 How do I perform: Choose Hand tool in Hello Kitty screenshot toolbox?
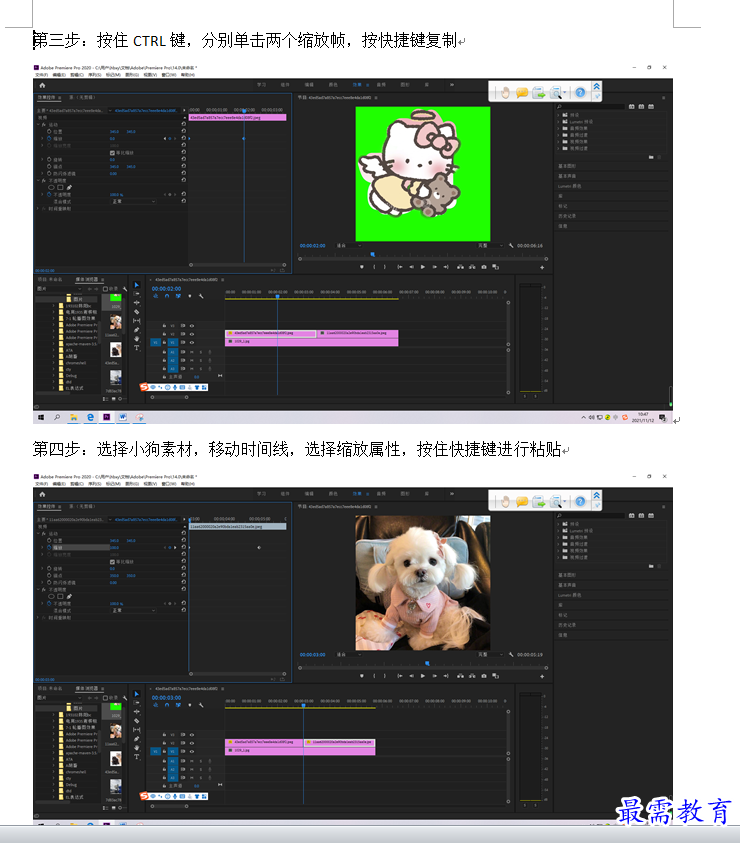(137, 339)
